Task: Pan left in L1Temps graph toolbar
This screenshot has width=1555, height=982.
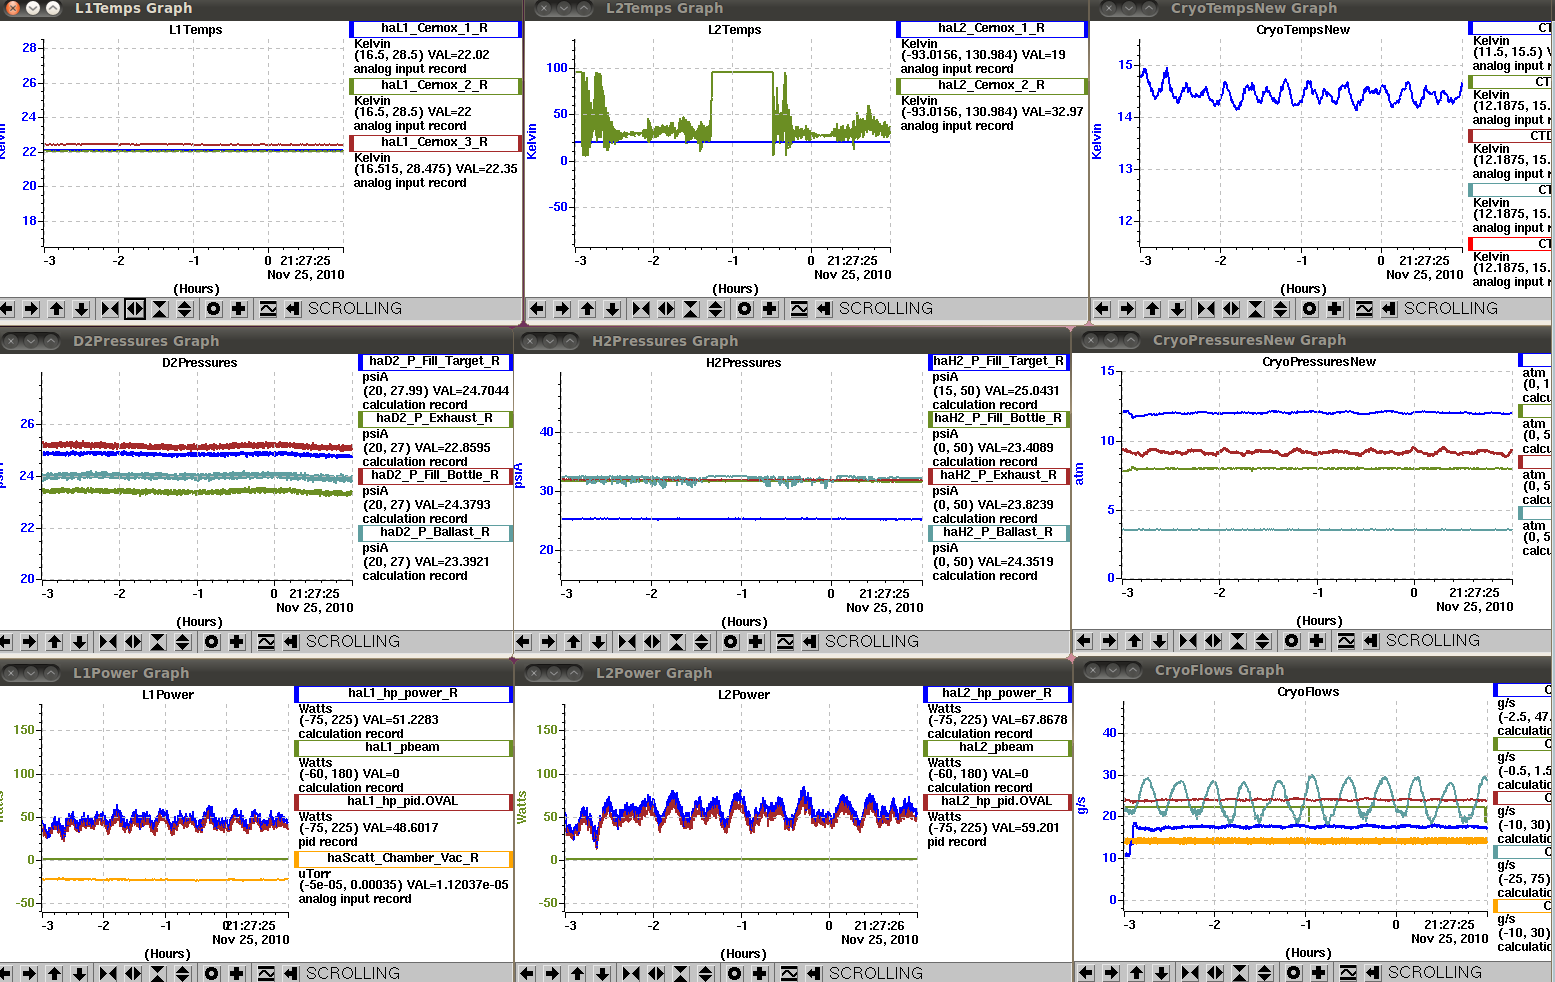Action: pos(6,309)
